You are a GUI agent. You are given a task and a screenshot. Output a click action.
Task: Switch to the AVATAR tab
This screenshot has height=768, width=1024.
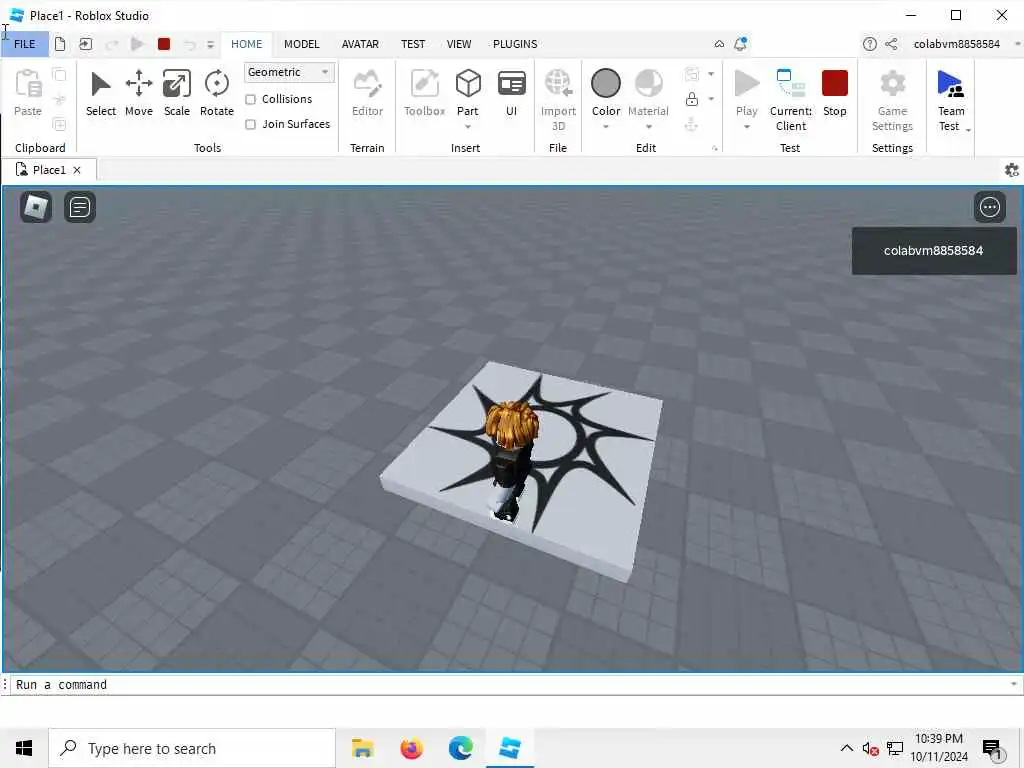(360, 44)
